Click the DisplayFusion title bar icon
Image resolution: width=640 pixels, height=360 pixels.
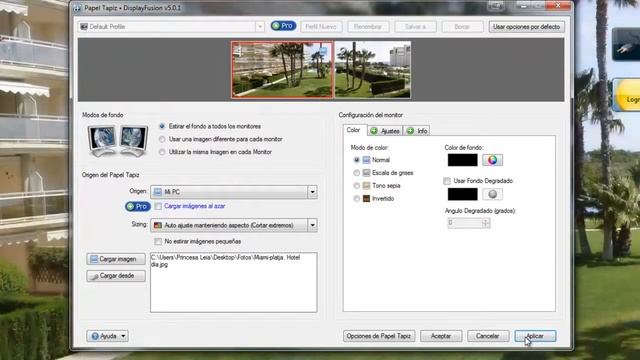(78, 8)
